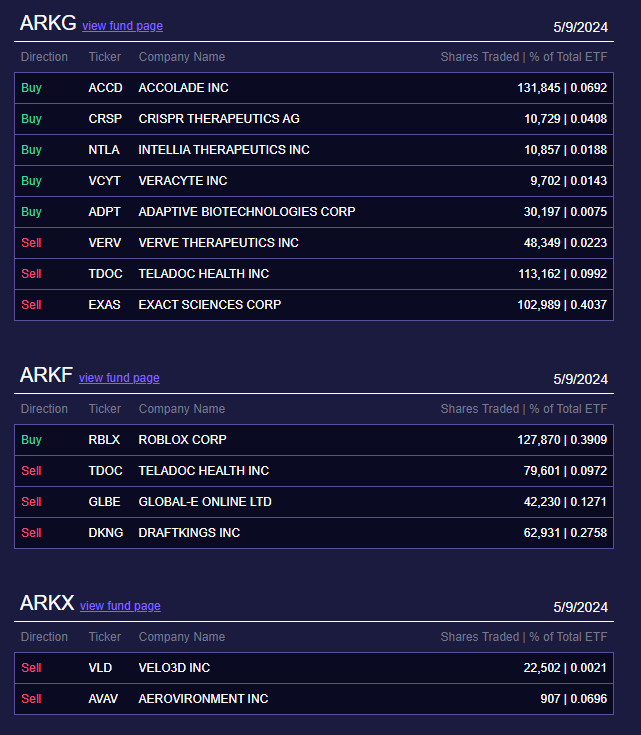
Task: Click the 102,989 | 0.4037 value
Action: click(x=562, y=304)
